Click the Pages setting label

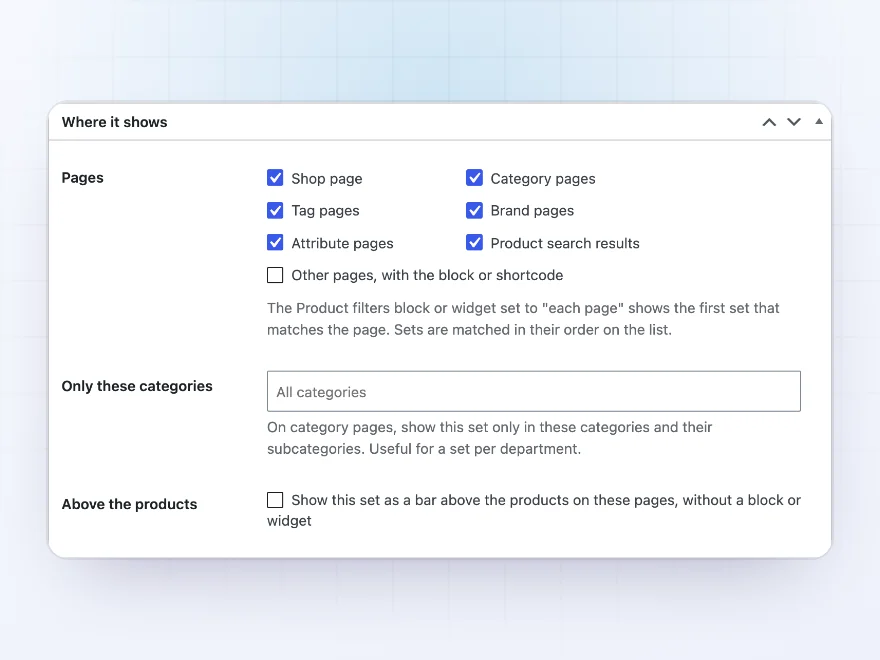(82, 178)
